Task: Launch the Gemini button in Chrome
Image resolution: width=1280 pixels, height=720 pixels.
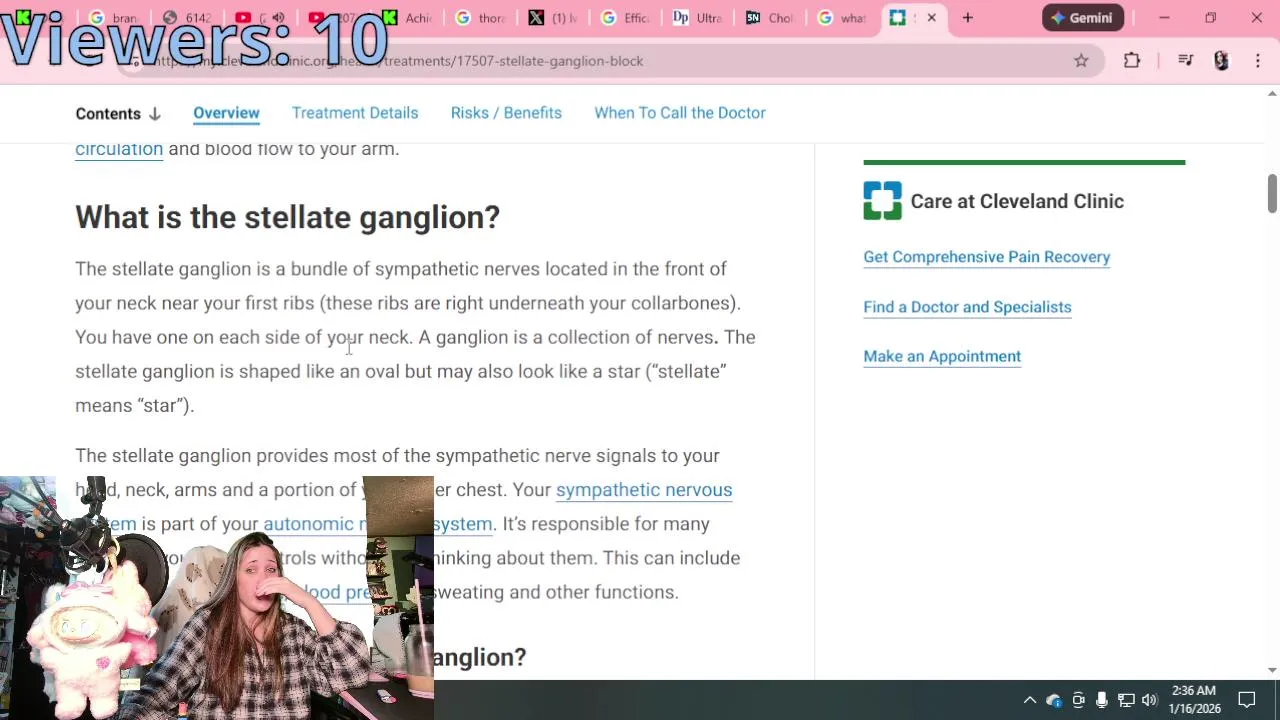Action: coord(1083,18)
